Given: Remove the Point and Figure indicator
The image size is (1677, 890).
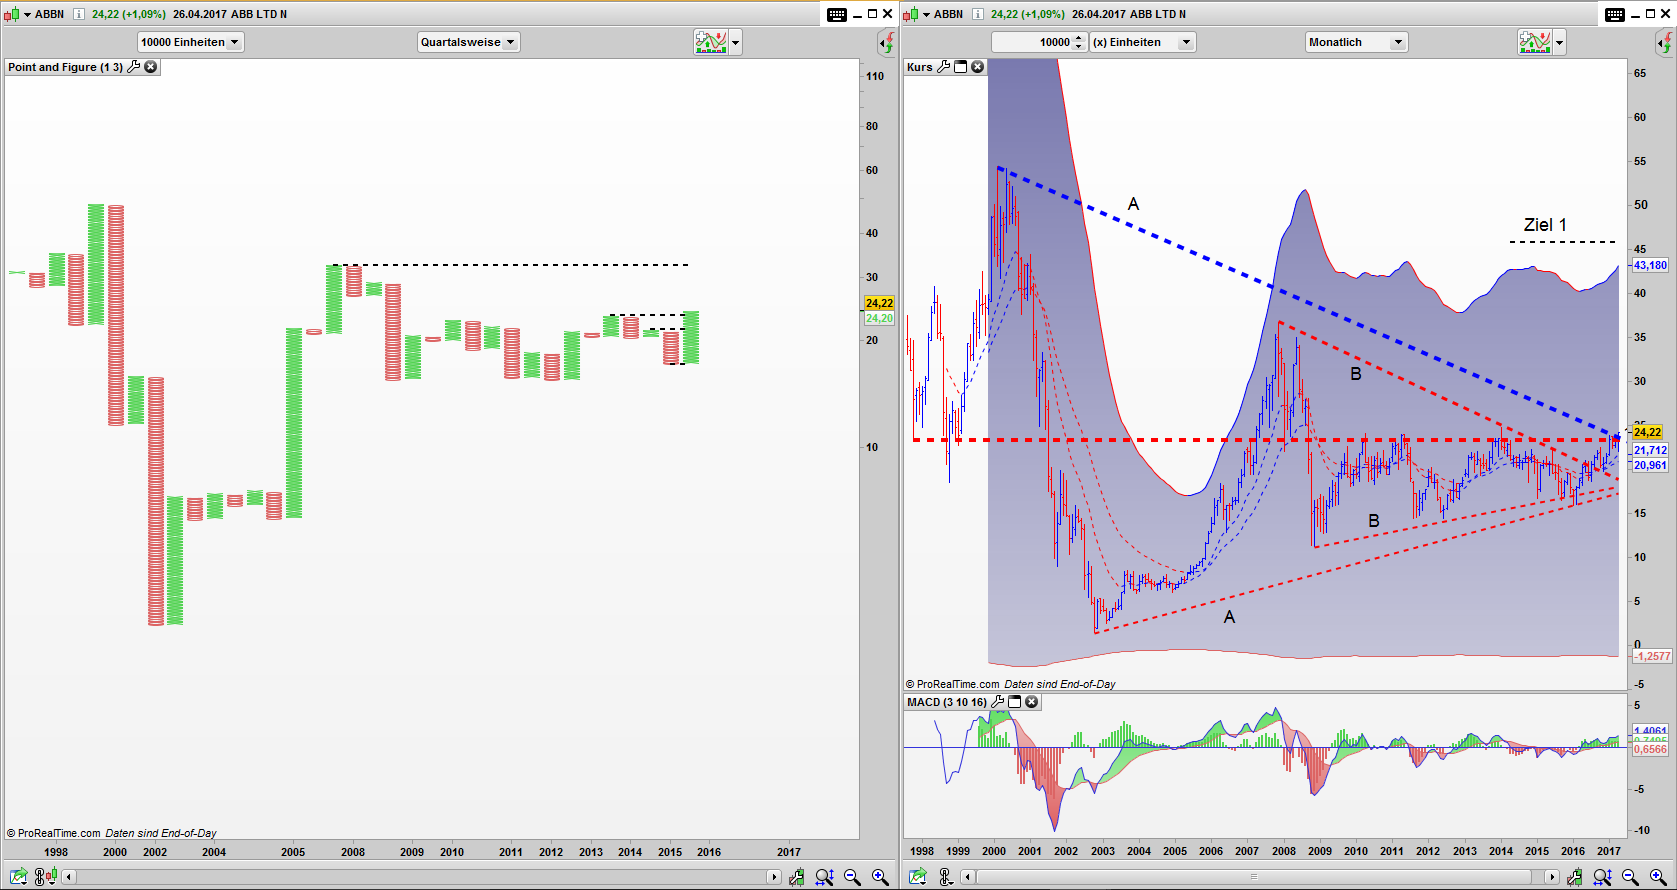Looking at the screenshot, I should (x=151, y=67).
